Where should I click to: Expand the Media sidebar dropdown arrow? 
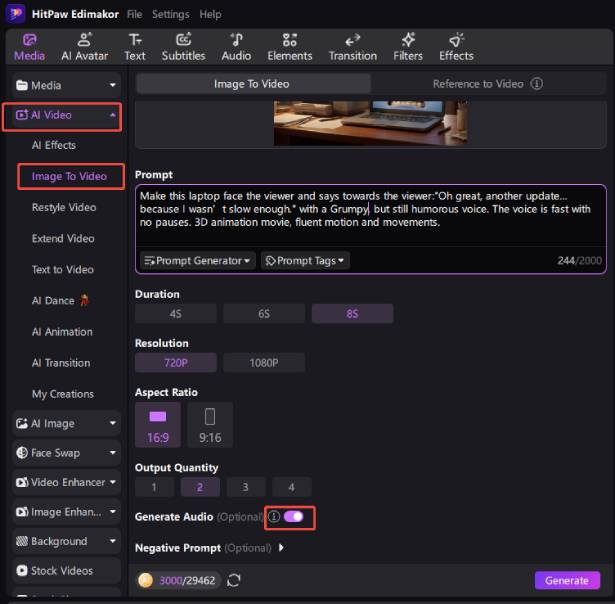[x=113, y=85]
